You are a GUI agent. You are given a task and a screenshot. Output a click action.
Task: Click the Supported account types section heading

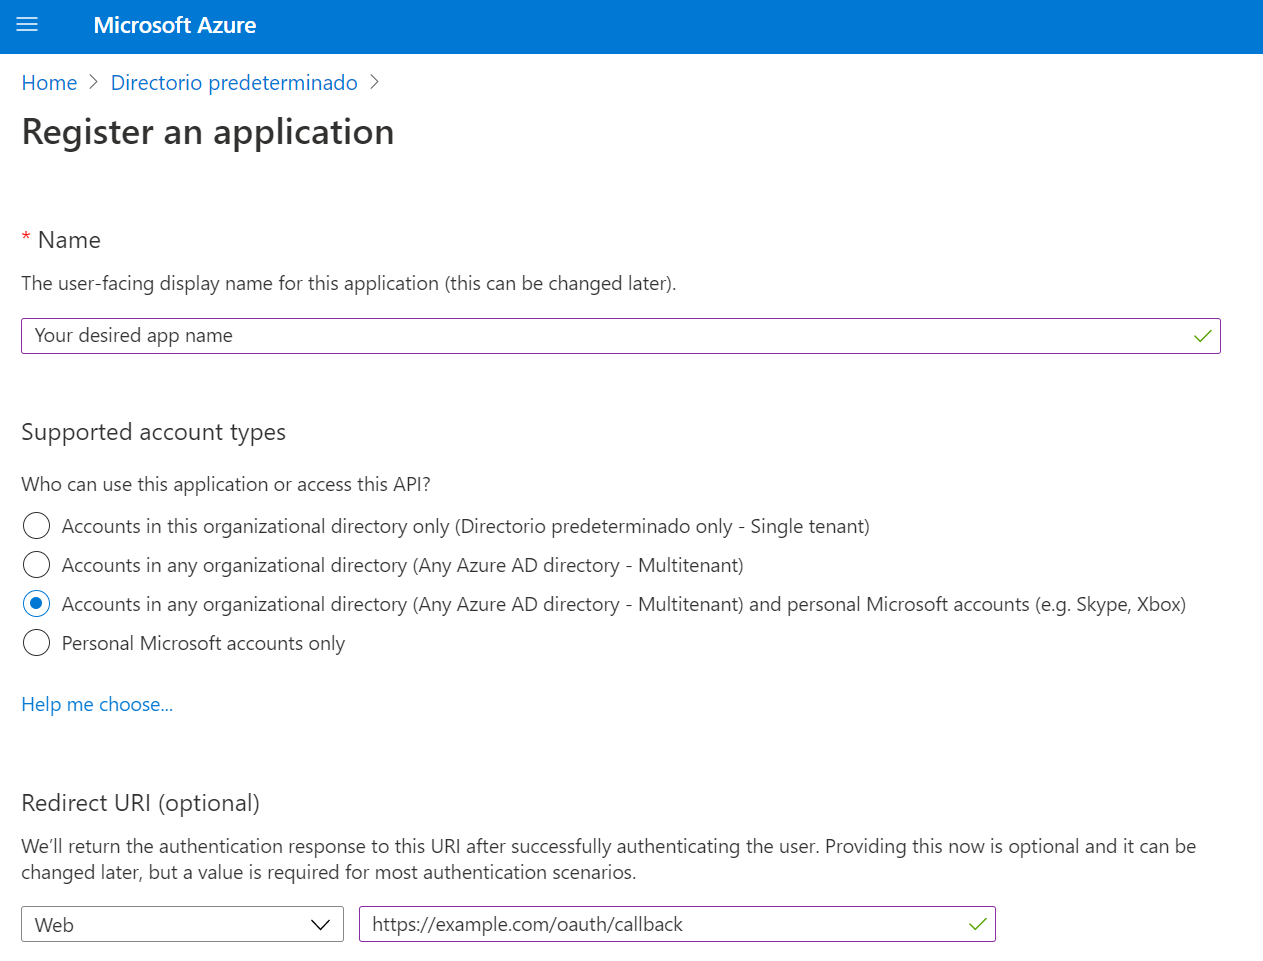click(153, 432)
